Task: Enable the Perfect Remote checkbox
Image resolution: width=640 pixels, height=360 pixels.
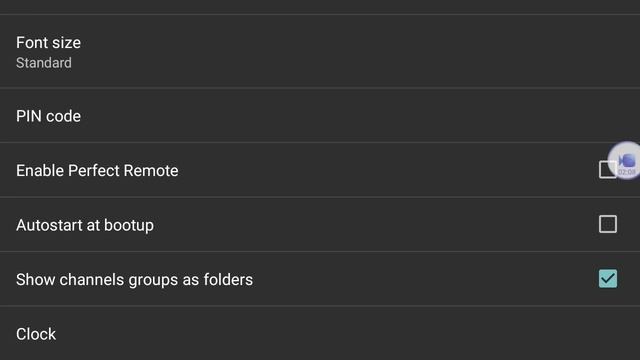Action: [607, 169]
